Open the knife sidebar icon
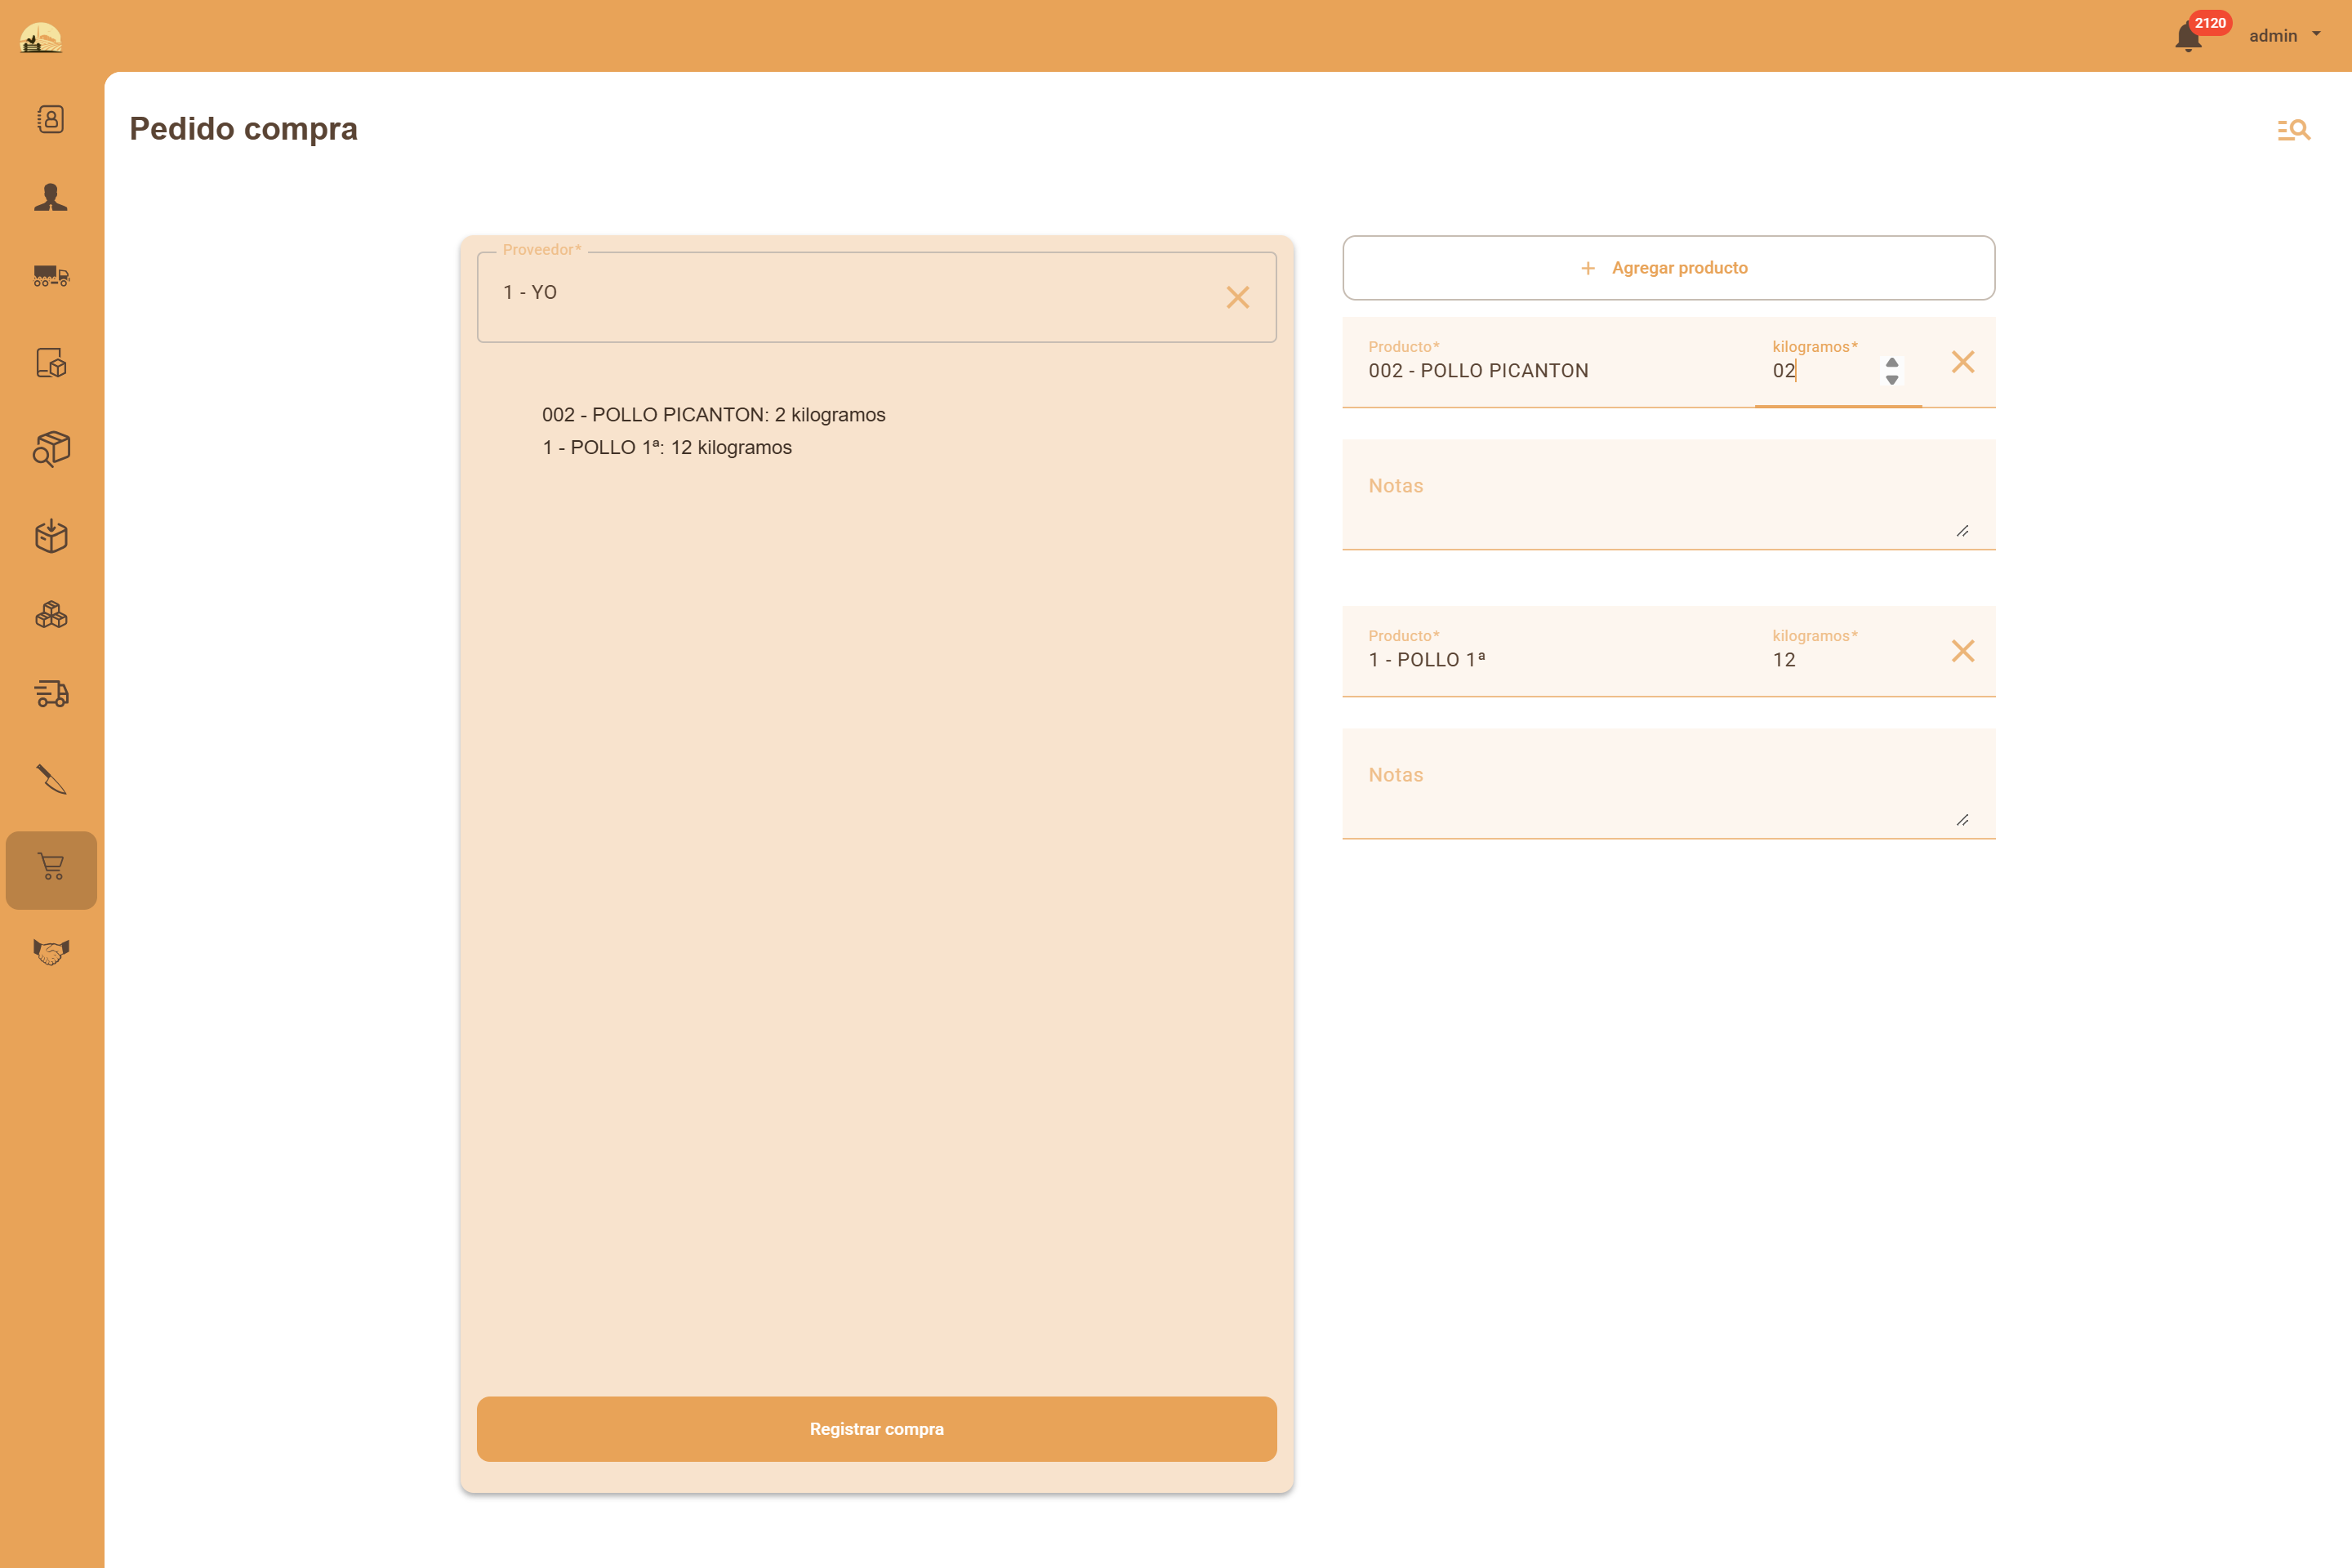2352x1568 pixels. 51,779
